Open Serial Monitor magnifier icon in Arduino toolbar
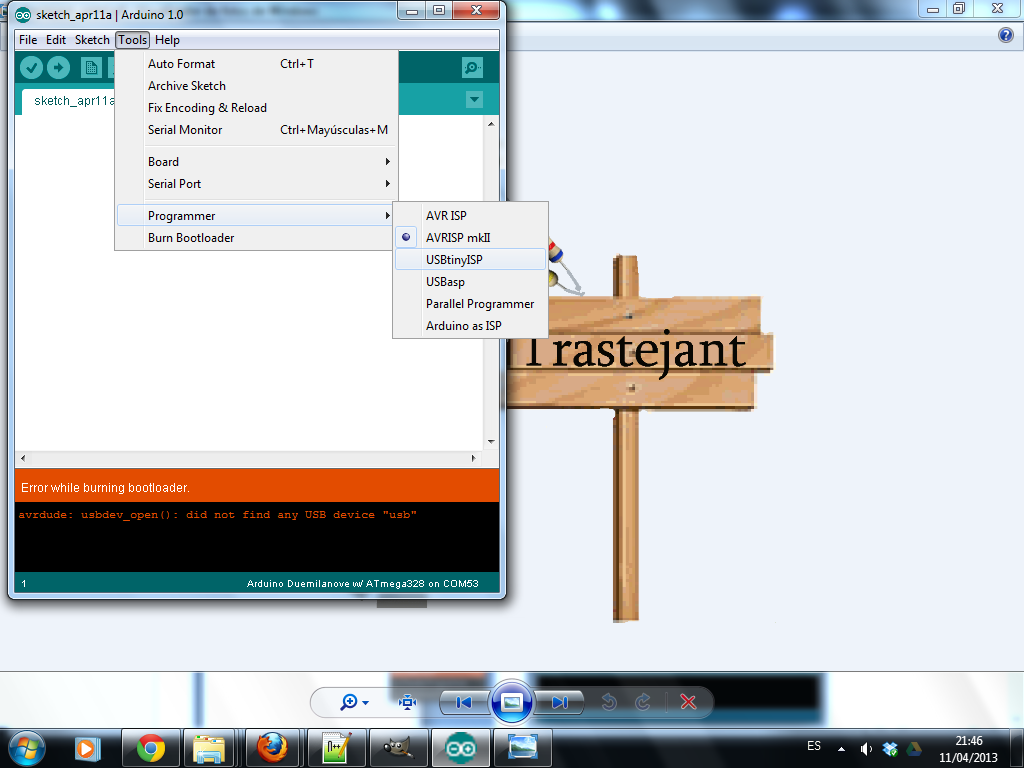The image size is (1024, 768). click(472, 67)
